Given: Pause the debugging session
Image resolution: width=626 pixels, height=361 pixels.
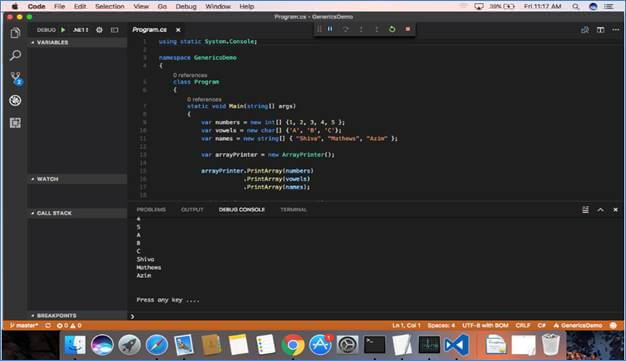Looking at the screenshot, I should [x=330, y=29].
